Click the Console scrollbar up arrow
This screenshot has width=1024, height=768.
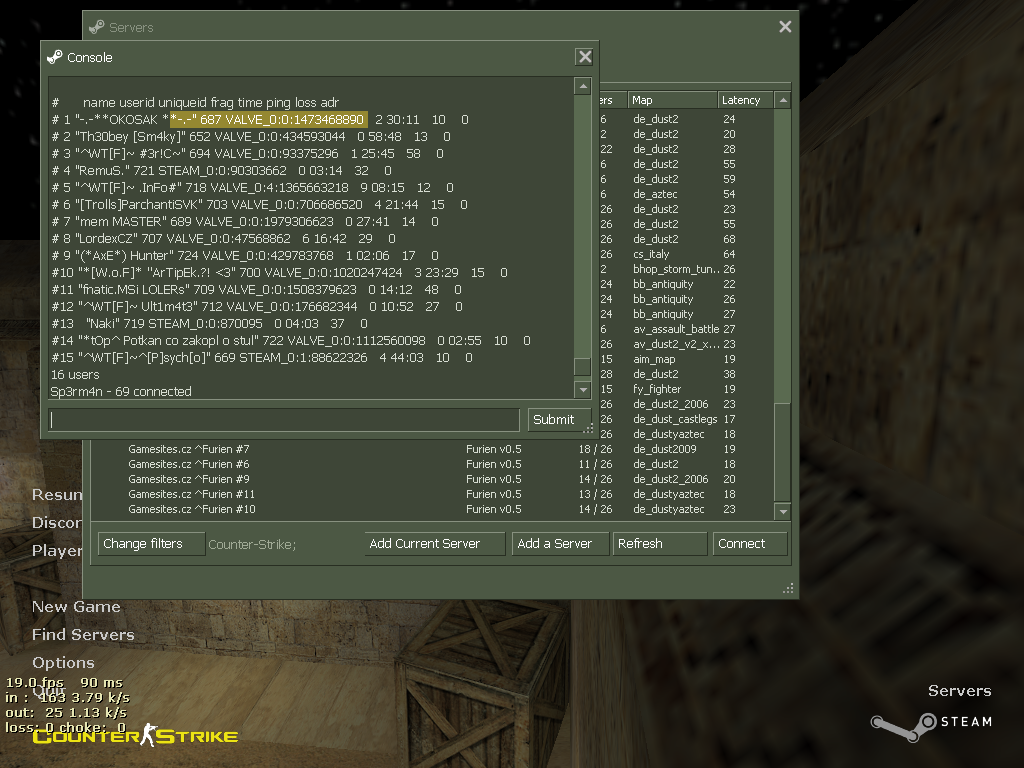coord(583,86)
